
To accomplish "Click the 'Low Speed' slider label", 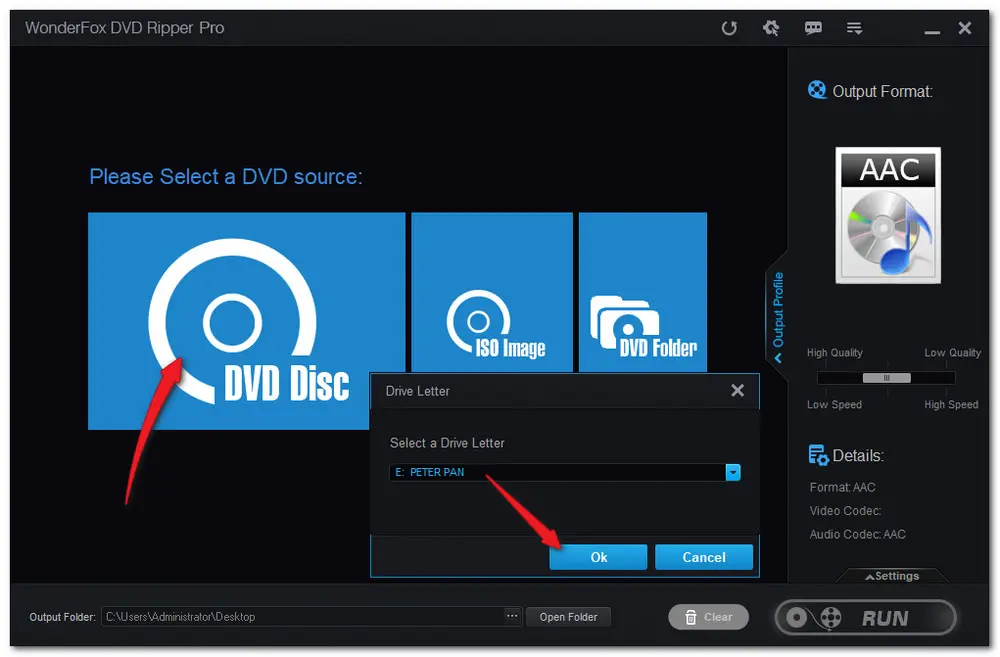I will 834,404.
